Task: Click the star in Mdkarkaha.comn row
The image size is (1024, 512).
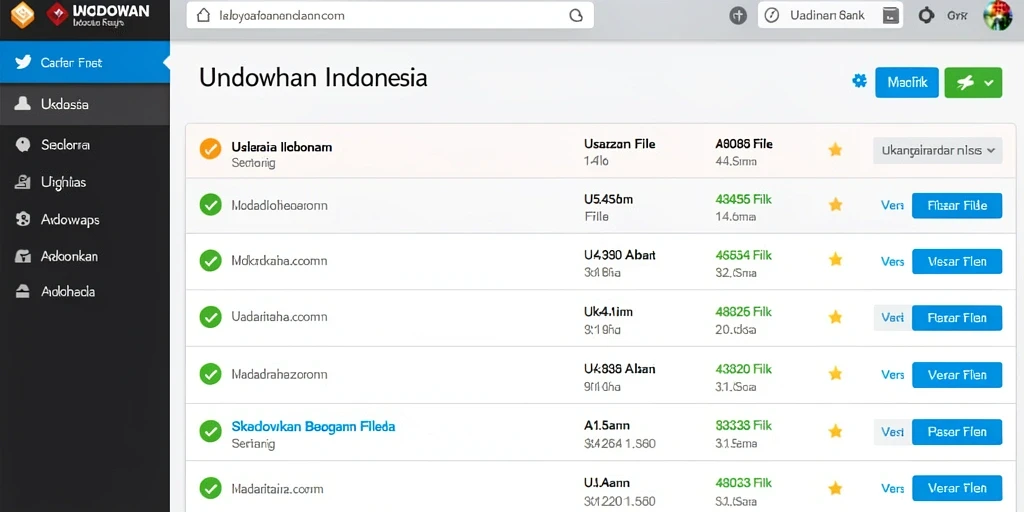Action: 835,260
